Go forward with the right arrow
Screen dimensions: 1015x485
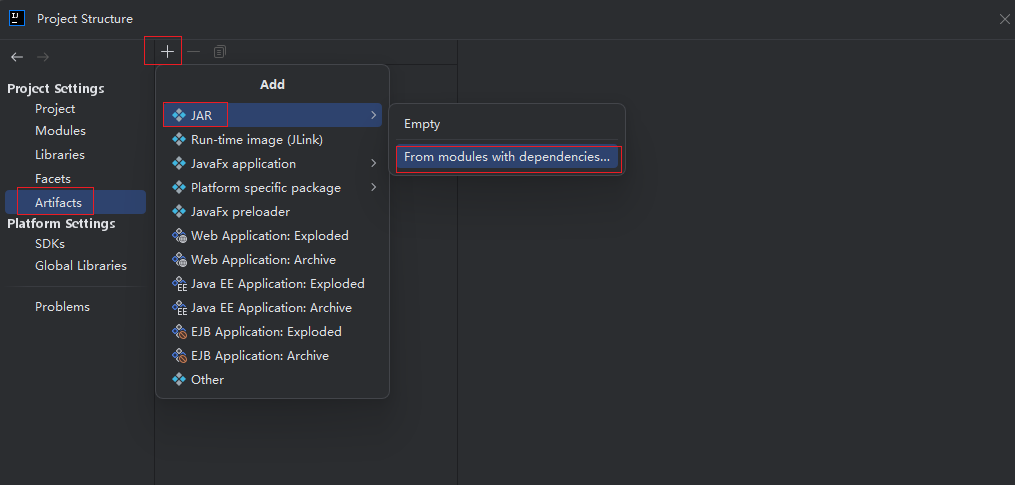(43, 57)
